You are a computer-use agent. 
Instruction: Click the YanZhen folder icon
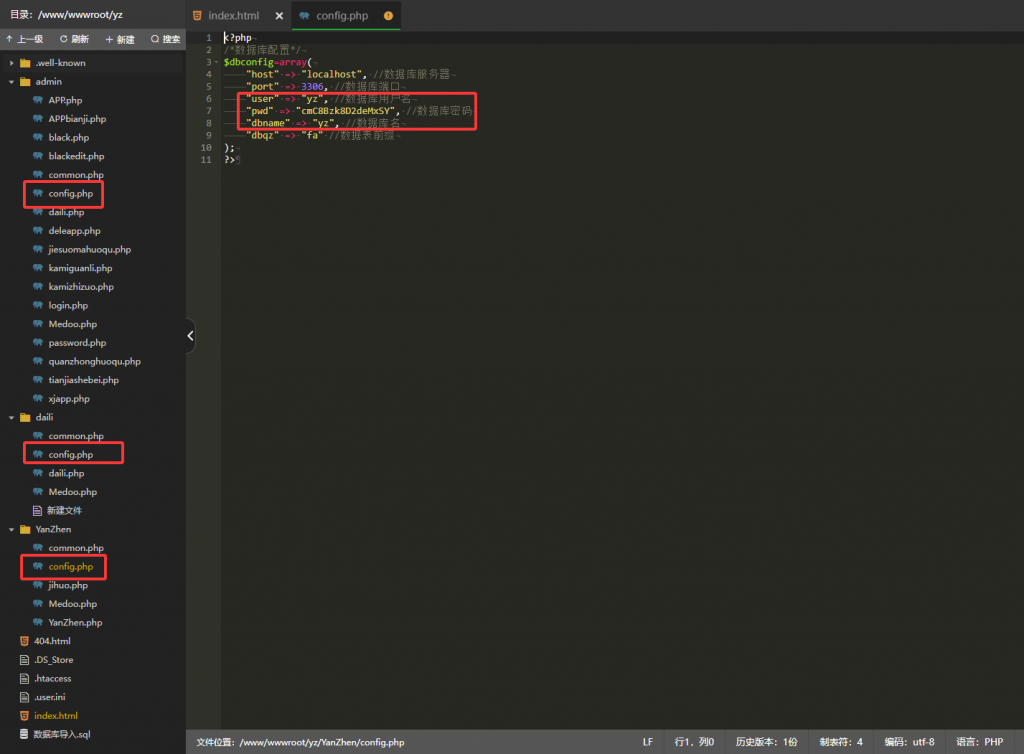[x=25, y=529]
